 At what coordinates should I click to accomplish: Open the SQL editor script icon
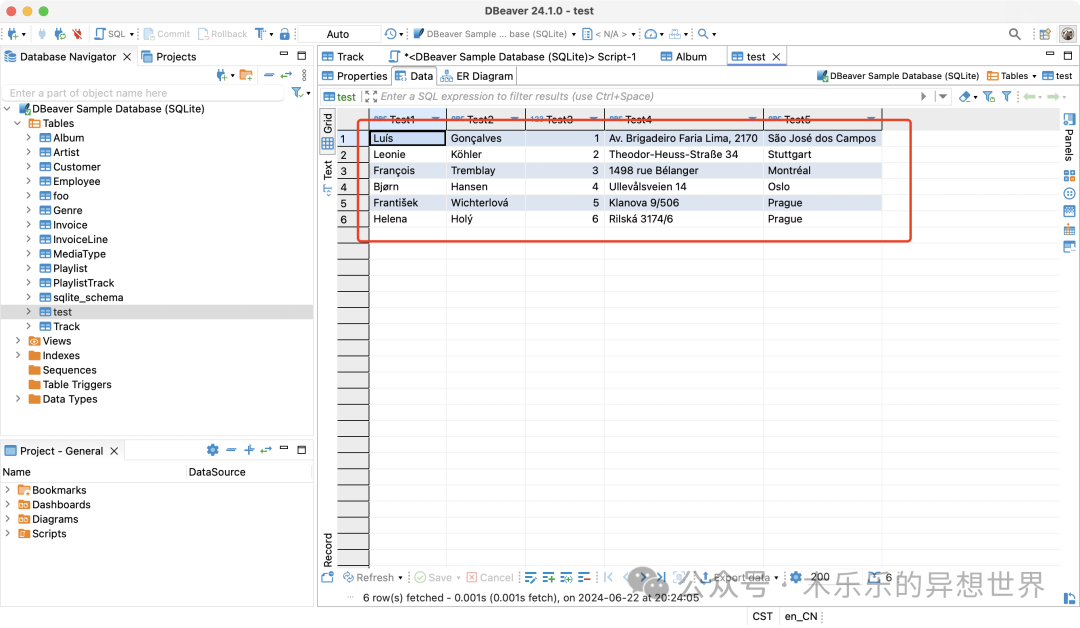pos(100,34)
